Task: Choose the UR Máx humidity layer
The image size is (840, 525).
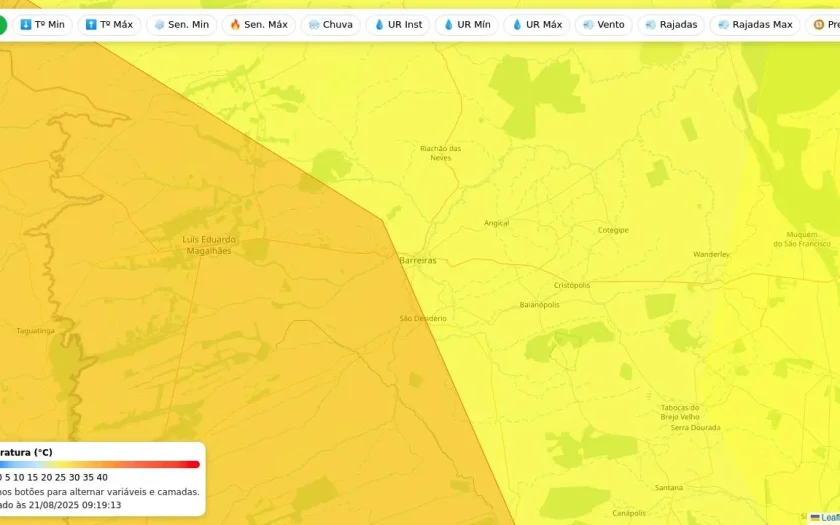Action: (x=537, y=25)
